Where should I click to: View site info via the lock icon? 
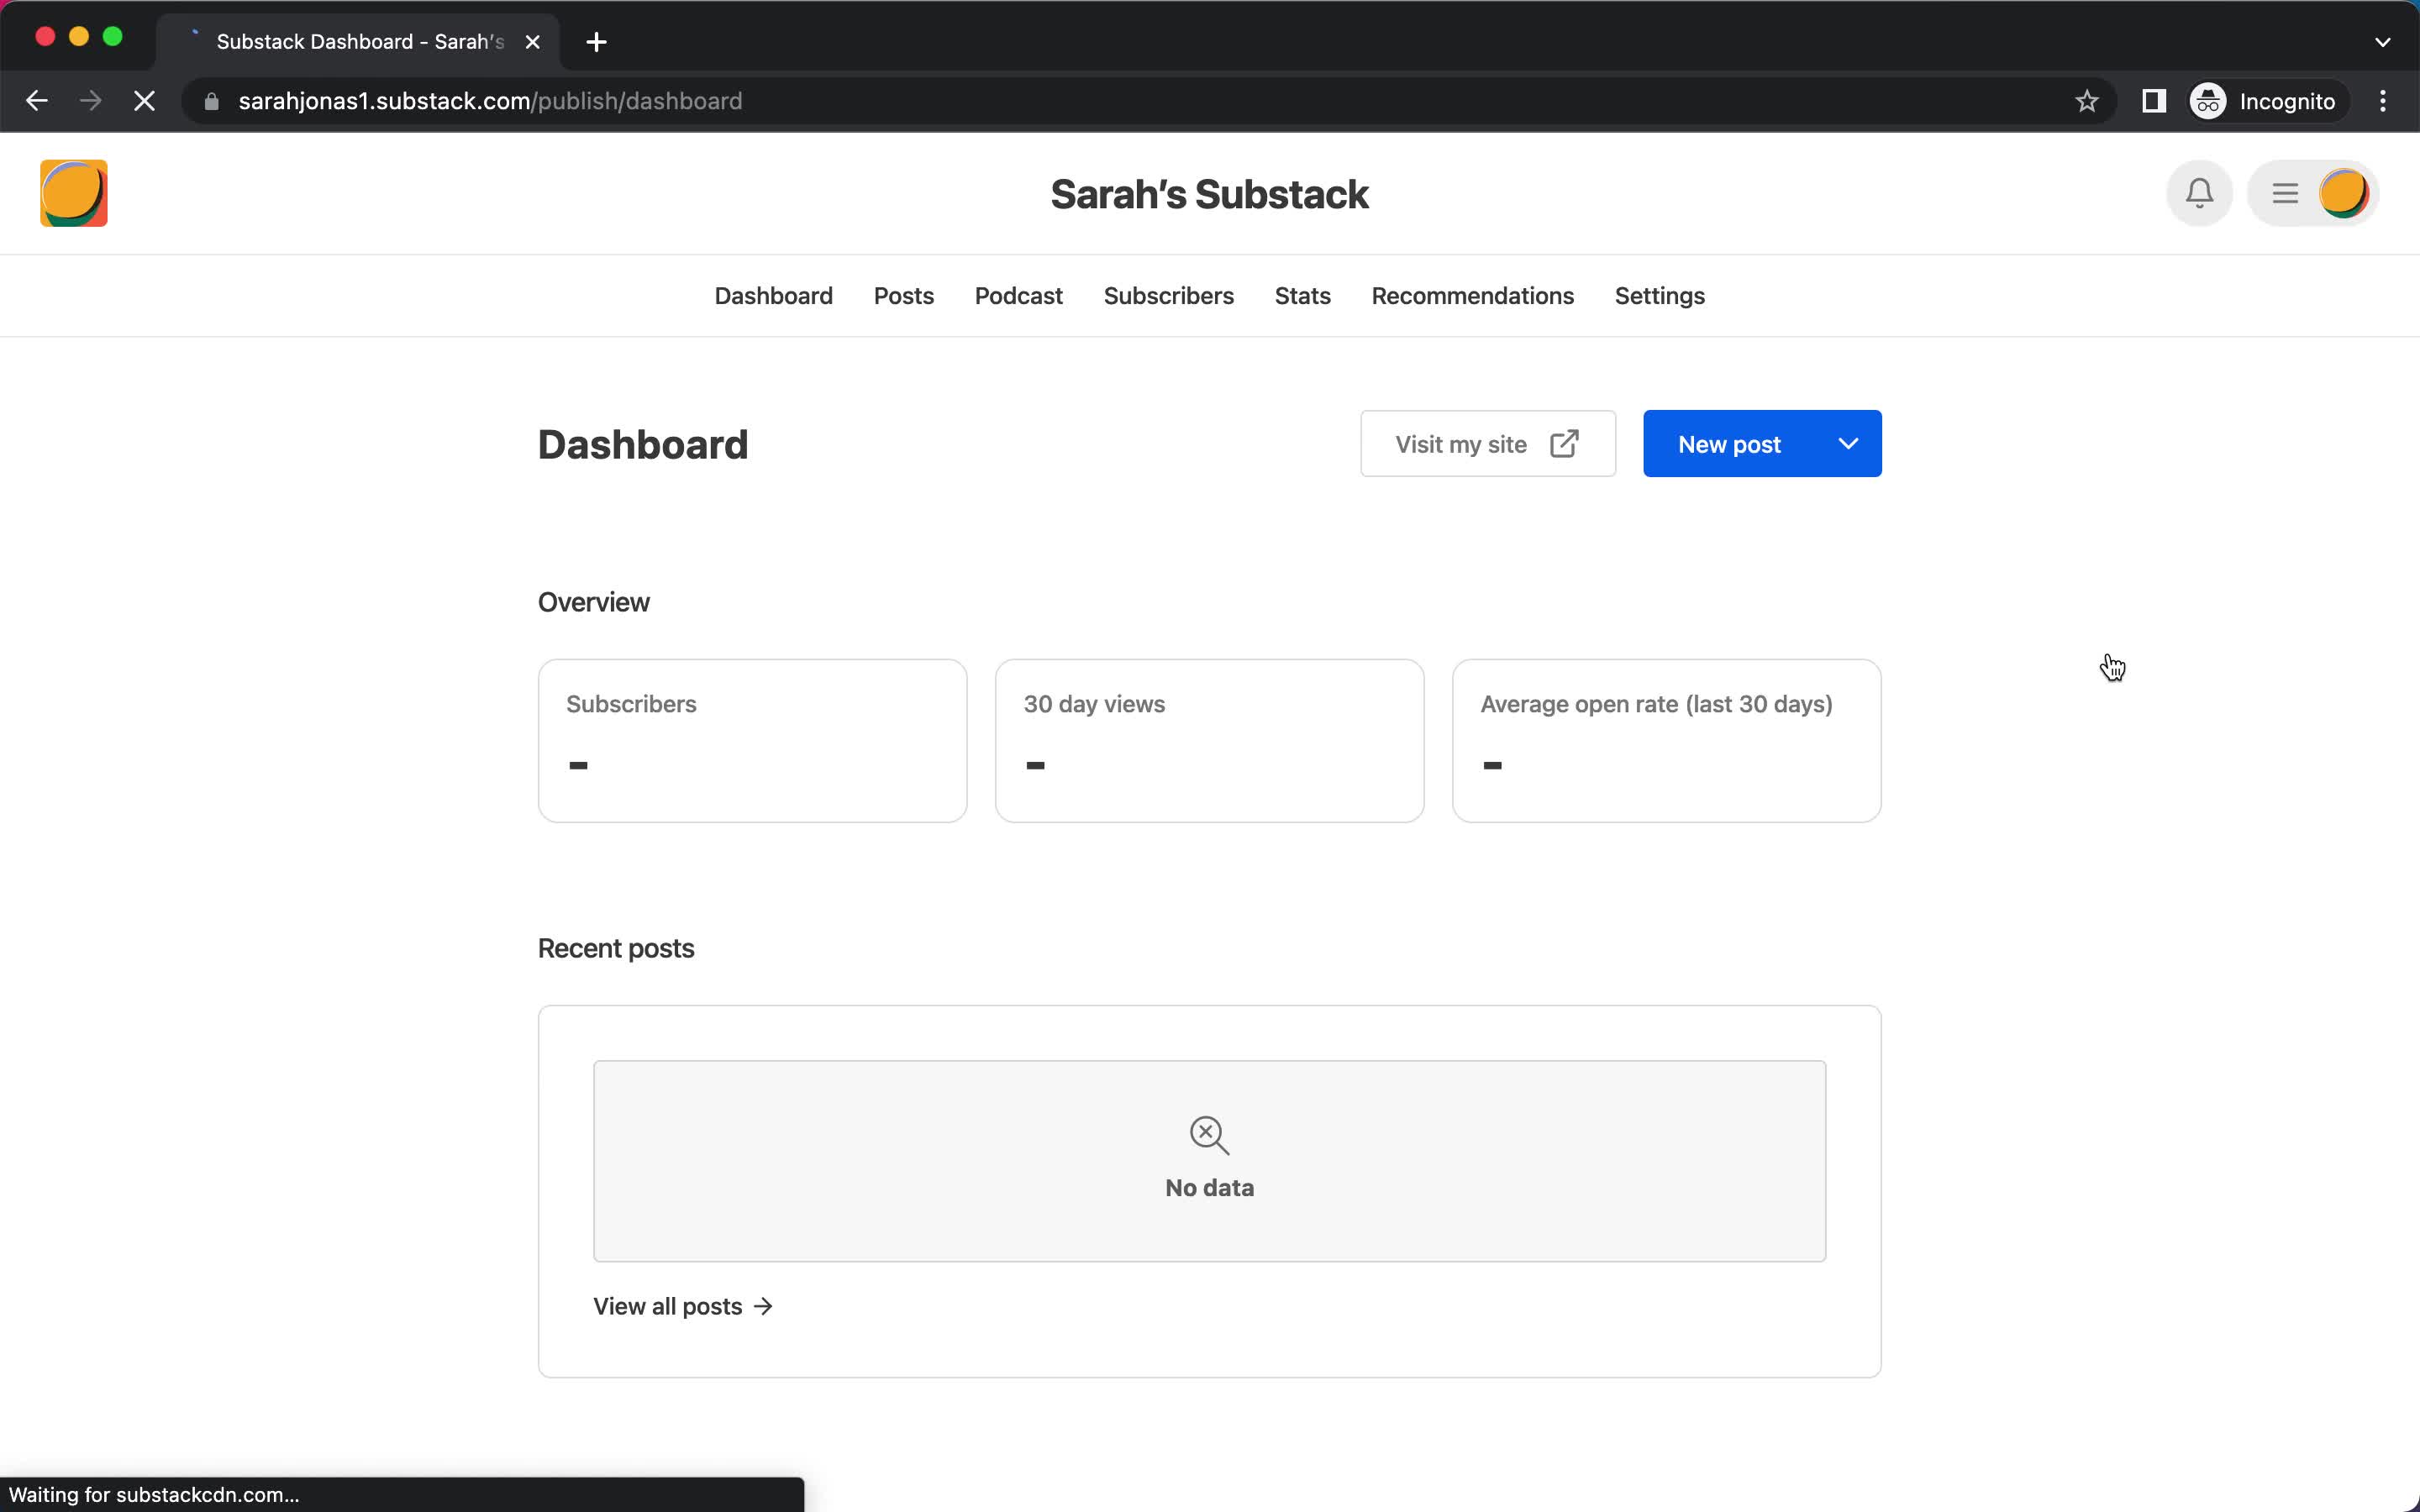[211, 101]
